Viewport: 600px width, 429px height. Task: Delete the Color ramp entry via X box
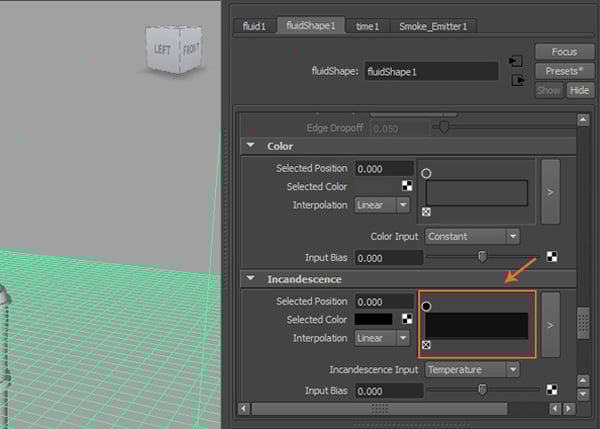pos(426,212)
